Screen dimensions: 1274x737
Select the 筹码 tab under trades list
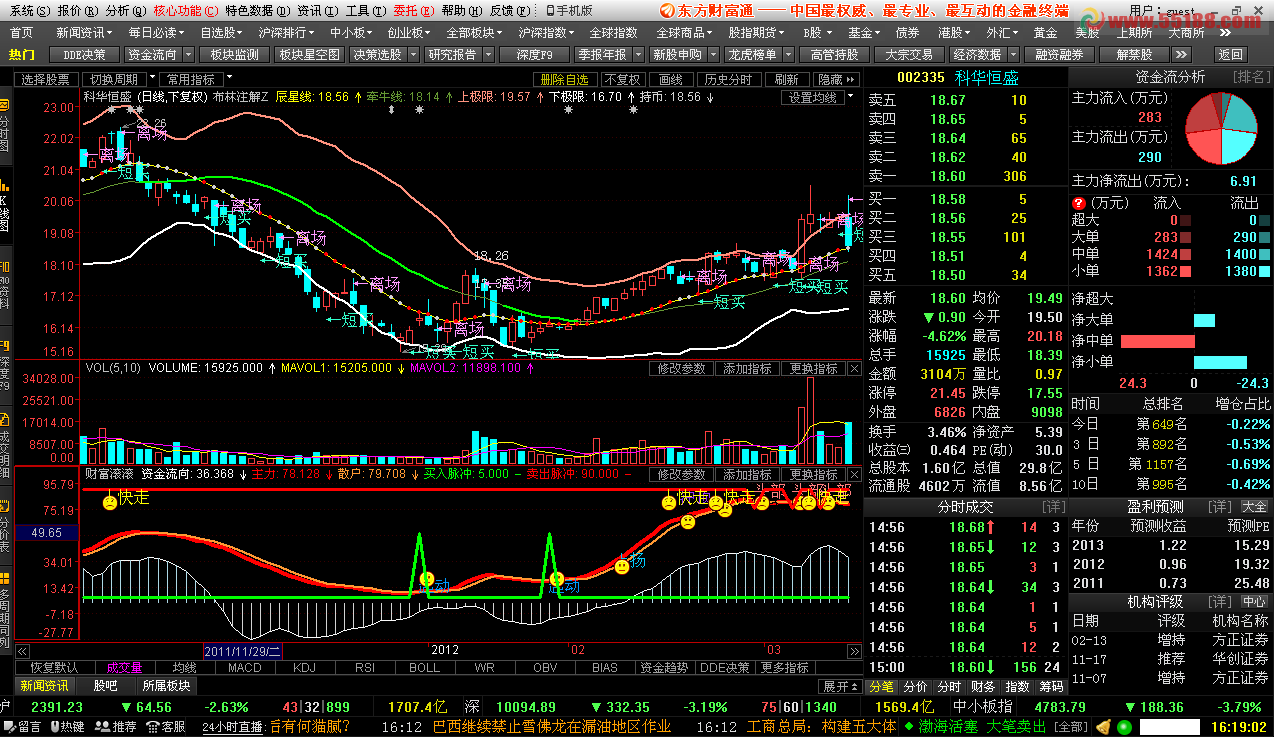pyautogui.click(x=1051, y=687)
